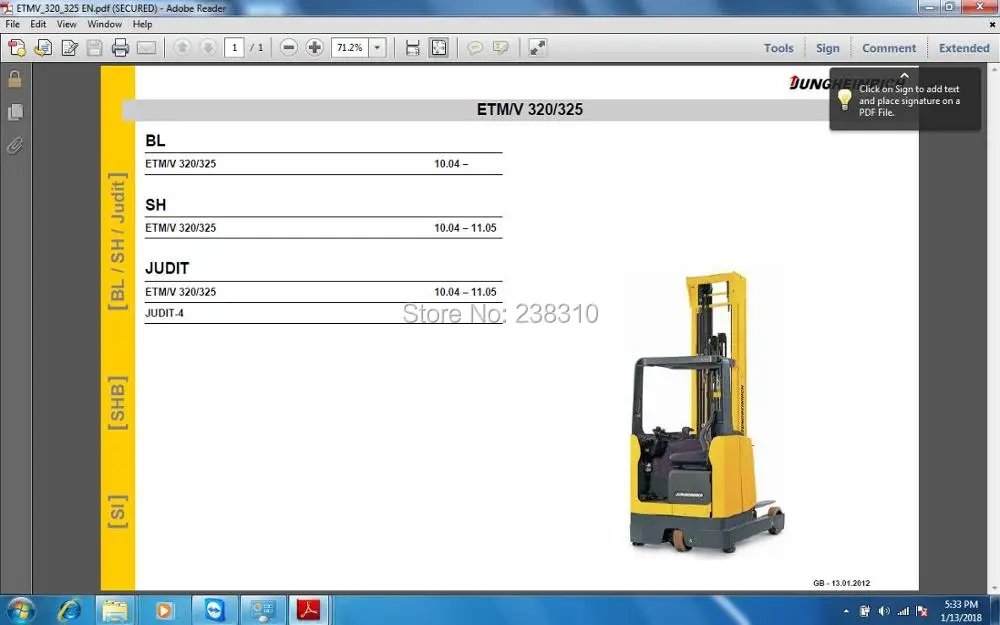Screen dimensions: 1000x625
Task: Toggle scrolling fit-width page mode
Action: [413, 48]
